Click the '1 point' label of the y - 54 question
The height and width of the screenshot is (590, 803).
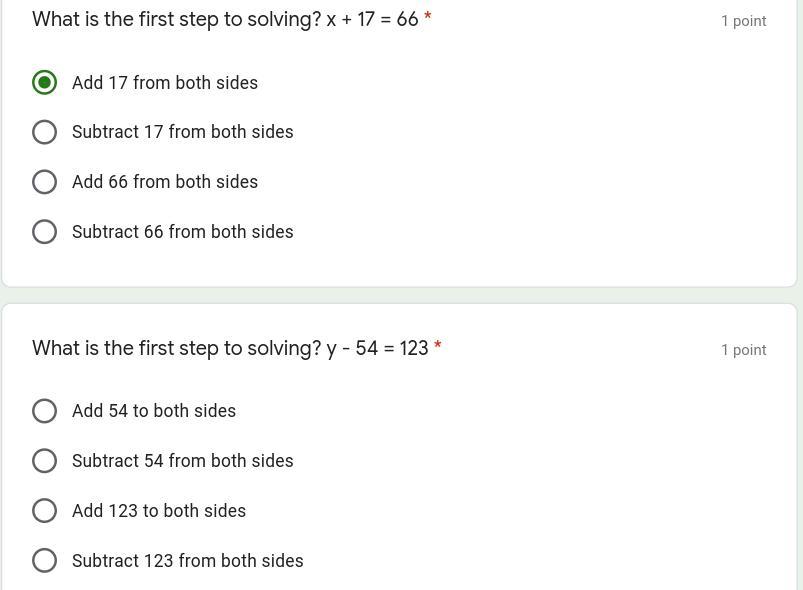(743, 350)
